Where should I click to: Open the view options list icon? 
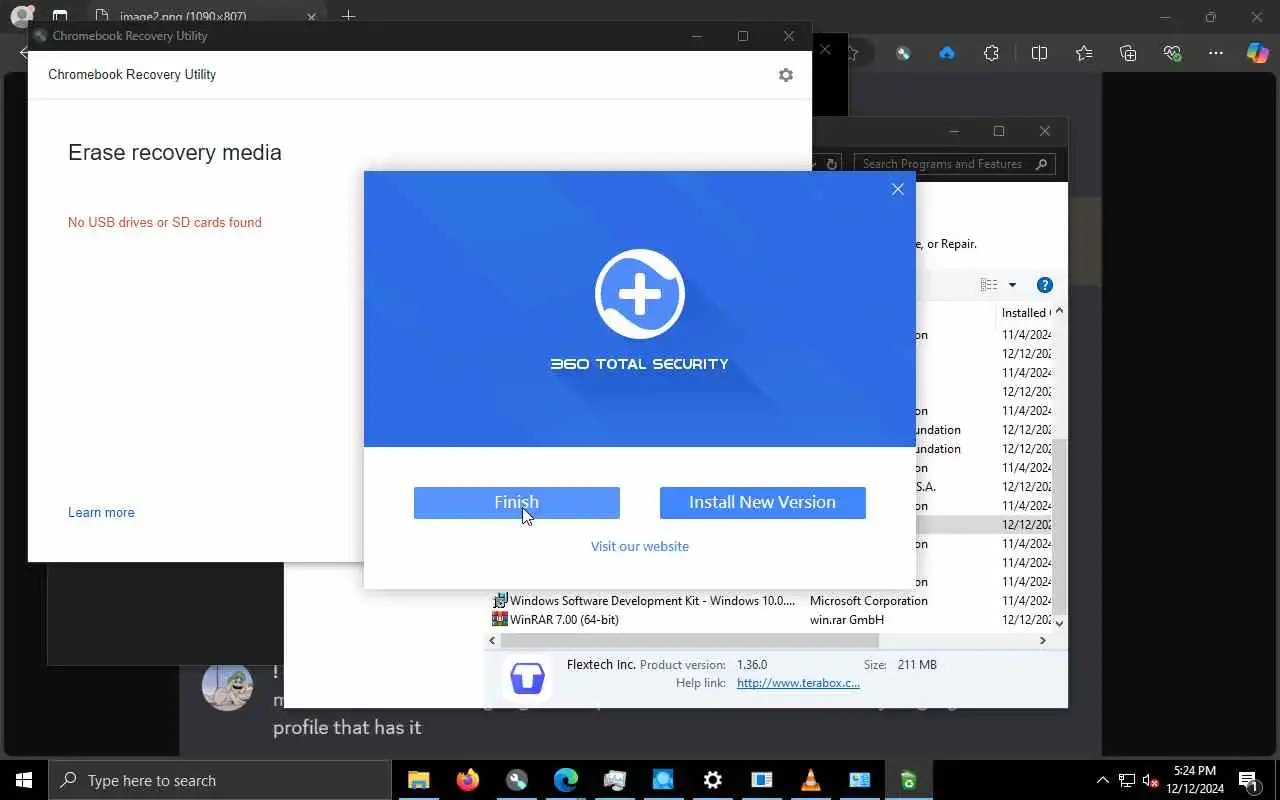pos(989,285)
